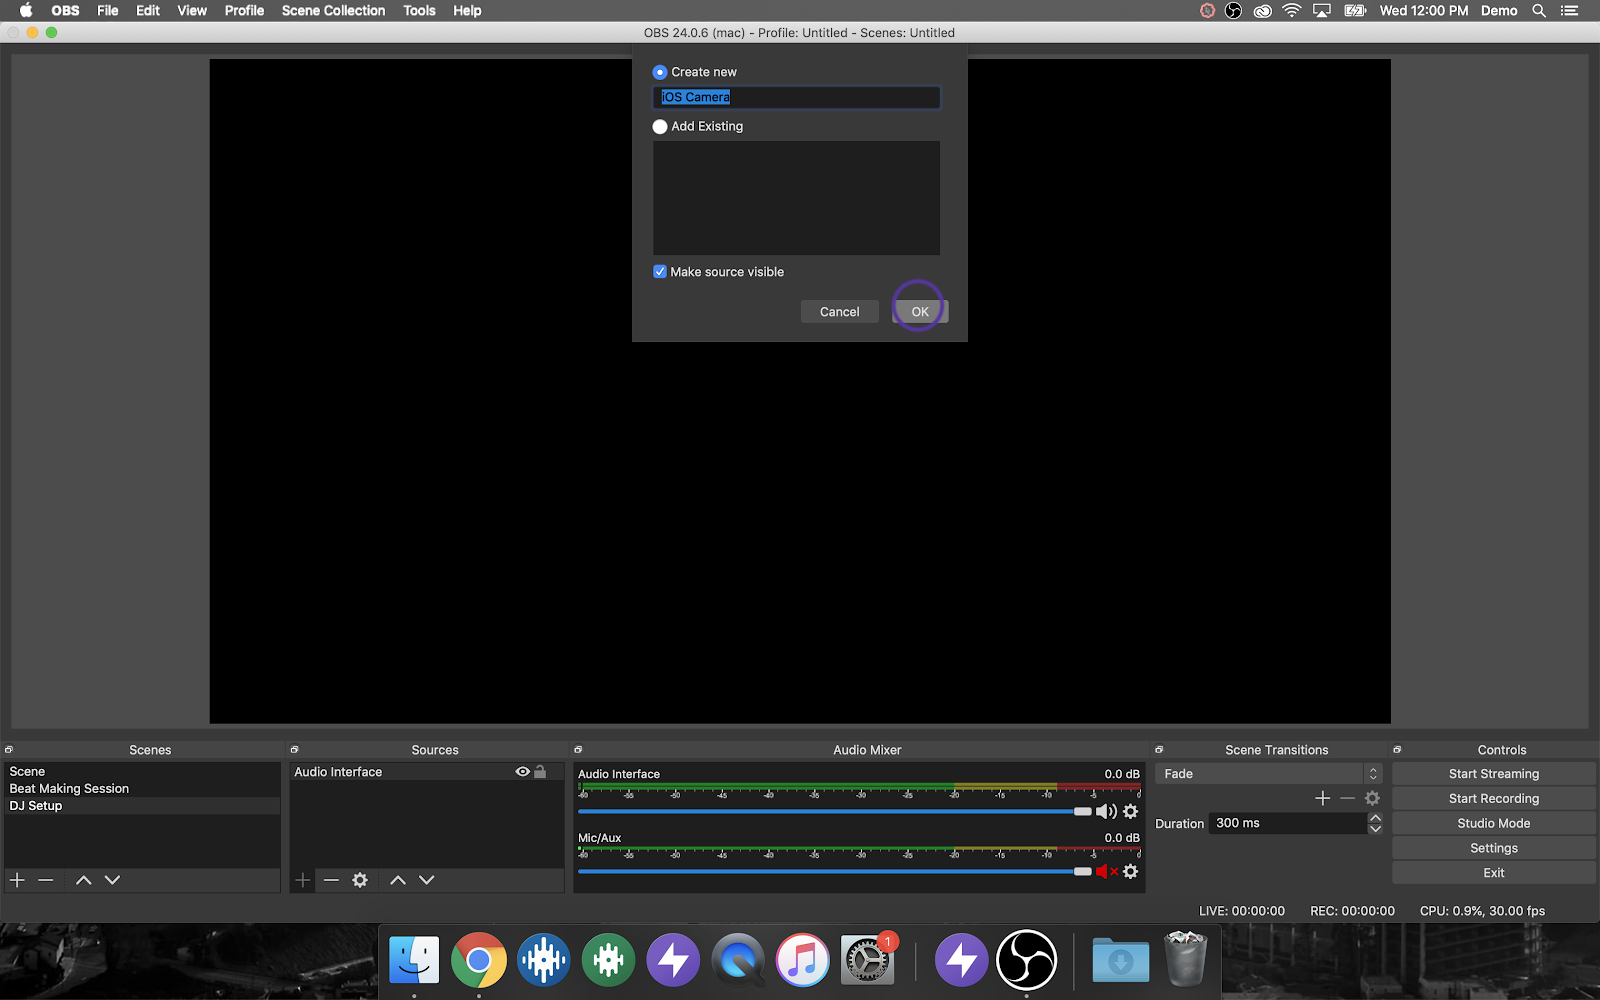
Task: Add a new scene with the plus icon
Action: click(x=17, y=880)
